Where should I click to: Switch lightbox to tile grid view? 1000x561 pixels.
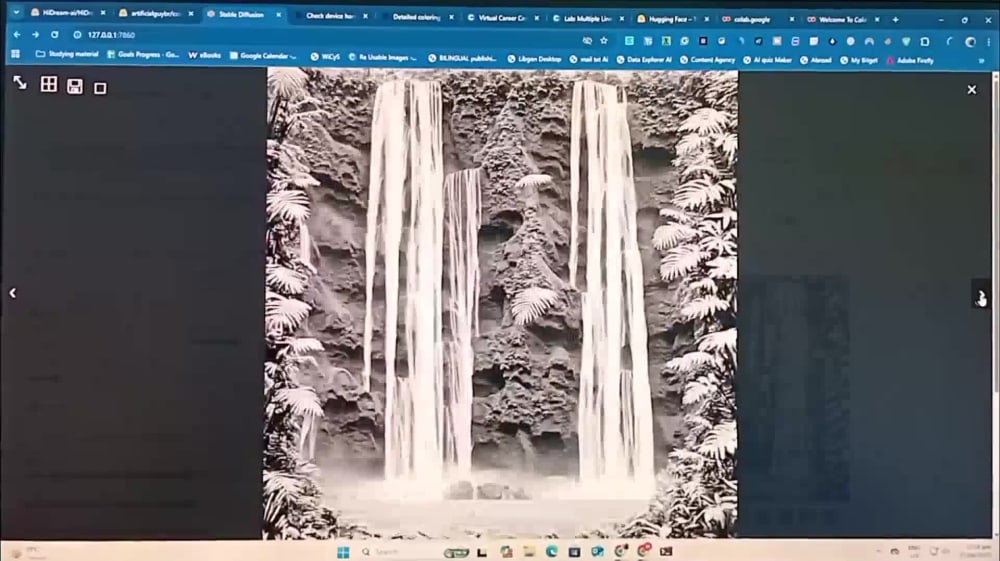48,84
